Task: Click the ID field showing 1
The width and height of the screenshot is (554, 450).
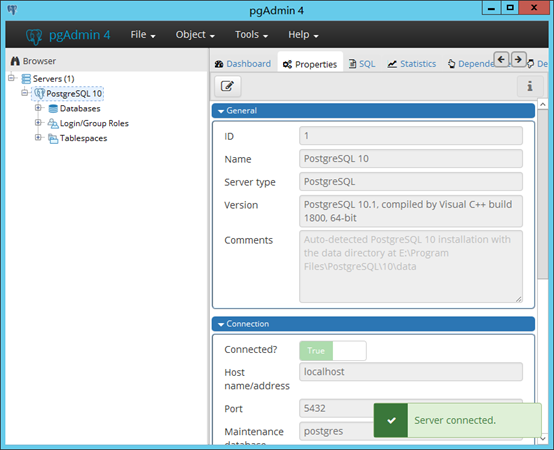Action: tap(411, 136)
